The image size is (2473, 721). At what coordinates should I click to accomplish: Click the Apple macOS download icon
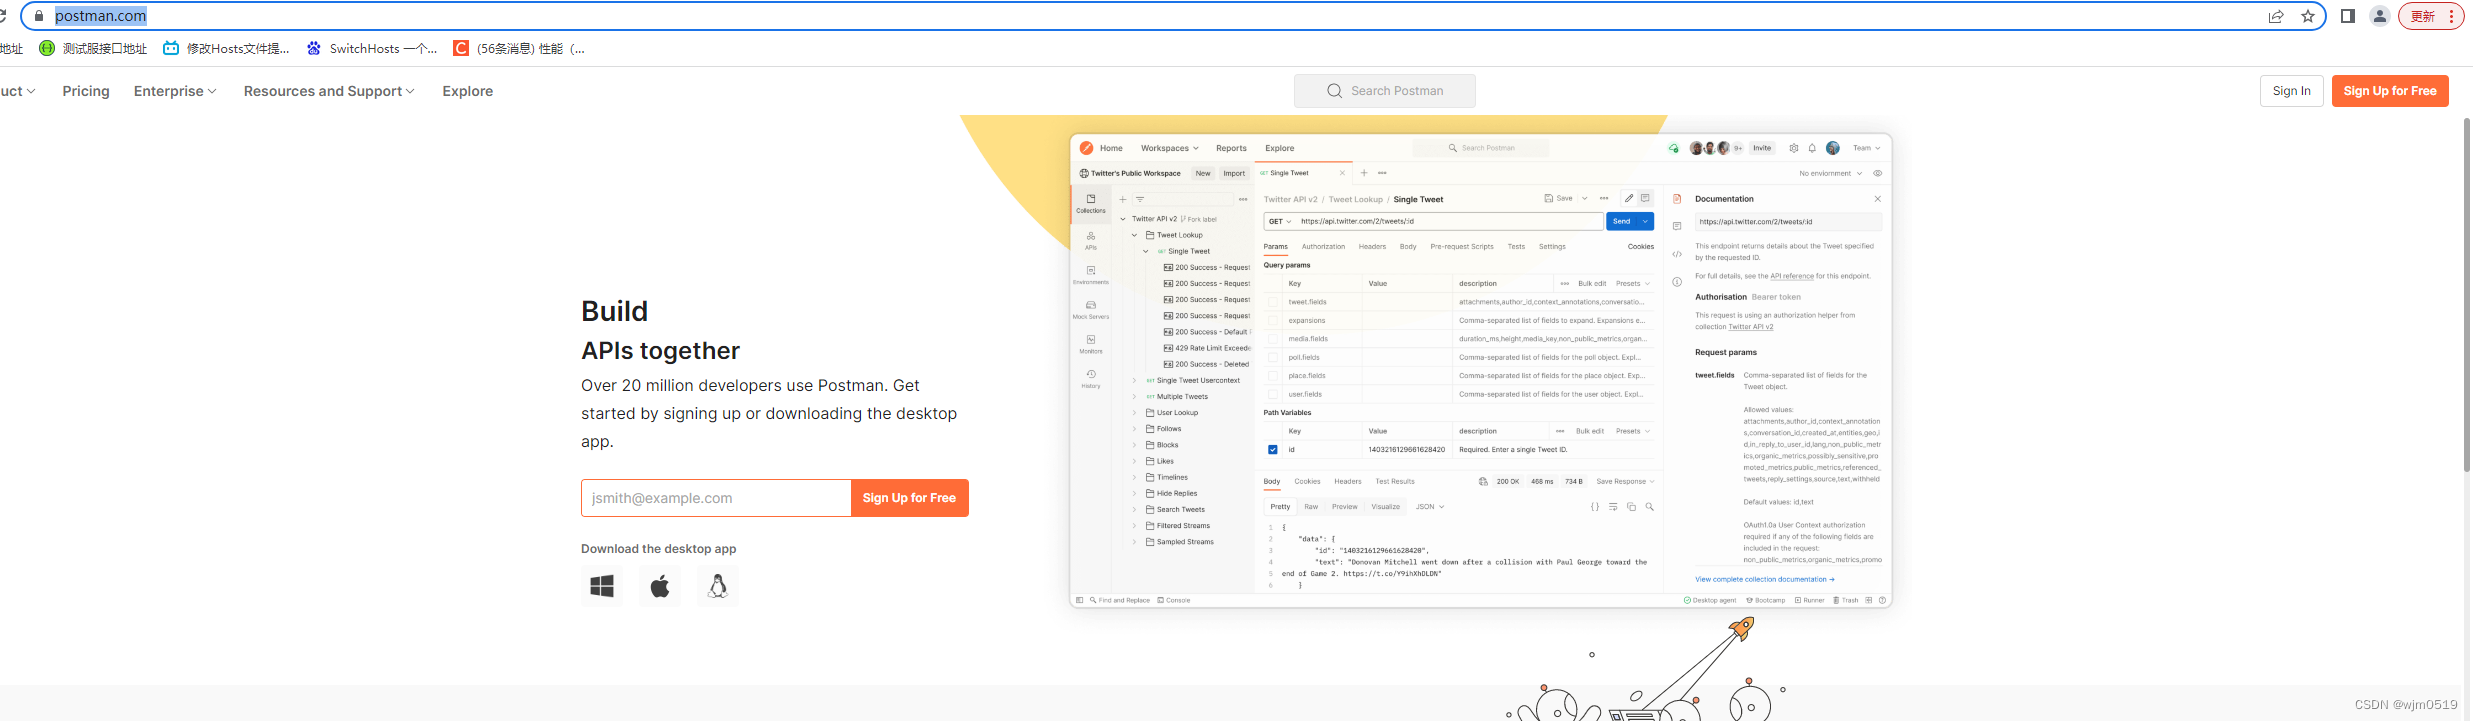coord(660,586)
